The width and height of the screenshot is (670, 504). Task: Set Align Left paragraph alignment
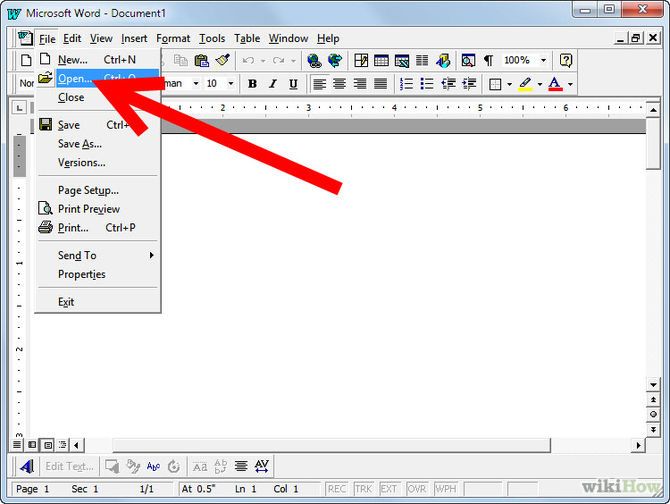pyautogui.click(x=319, y=83)
